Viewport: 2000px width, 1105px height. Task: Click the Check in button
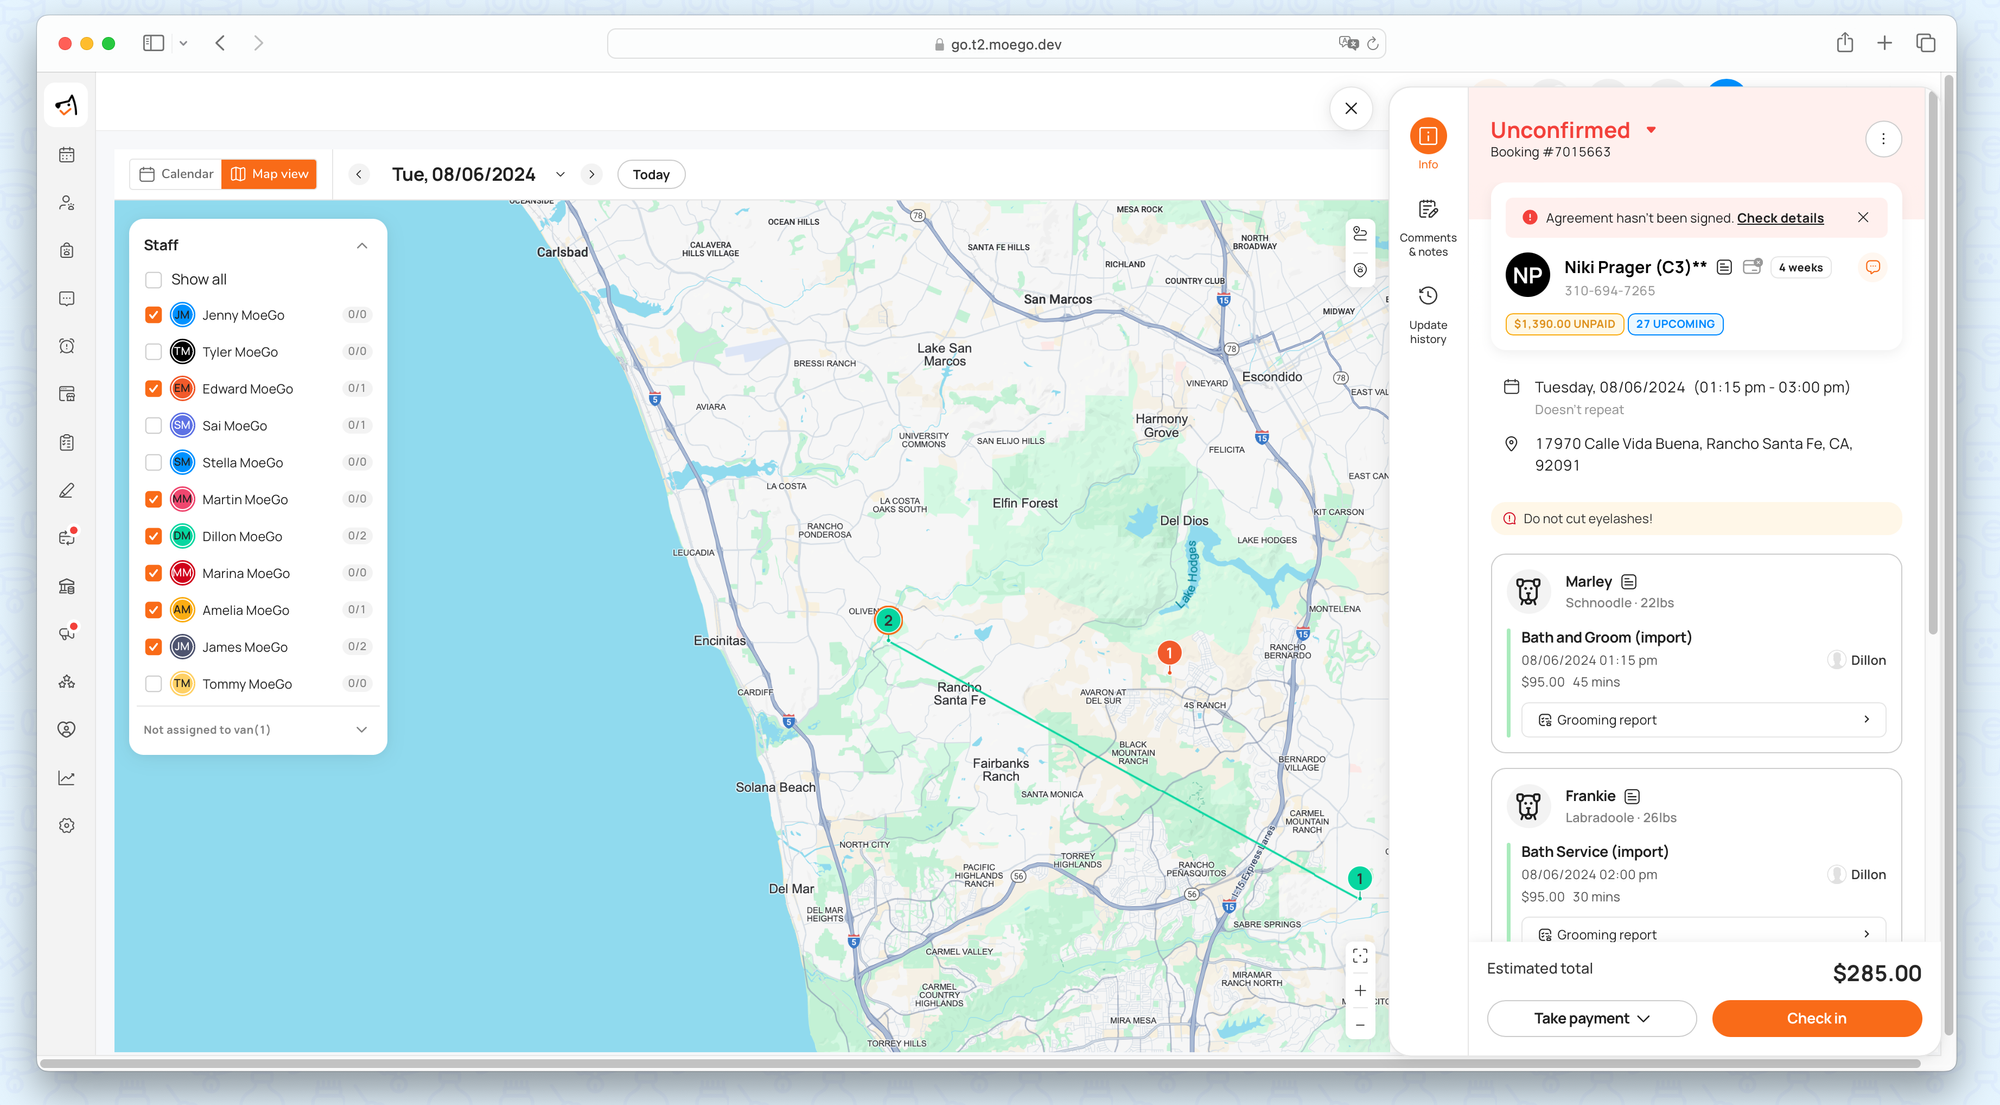pos(1816,1018)
